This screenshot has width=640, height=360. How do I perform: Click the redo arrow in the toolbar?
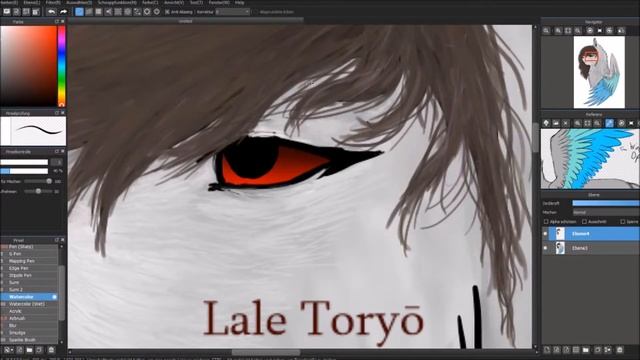(x=63, y=12)
